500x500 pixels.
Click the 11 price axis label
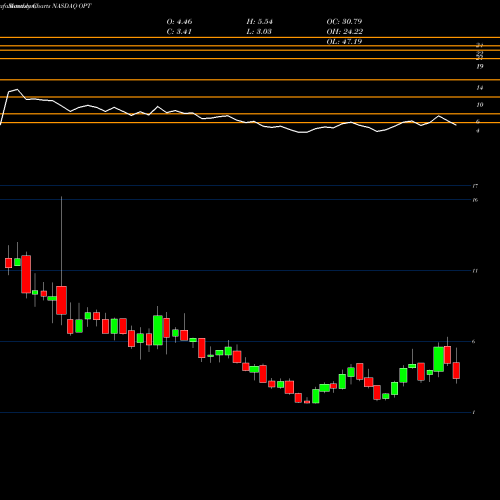point(475,271)
